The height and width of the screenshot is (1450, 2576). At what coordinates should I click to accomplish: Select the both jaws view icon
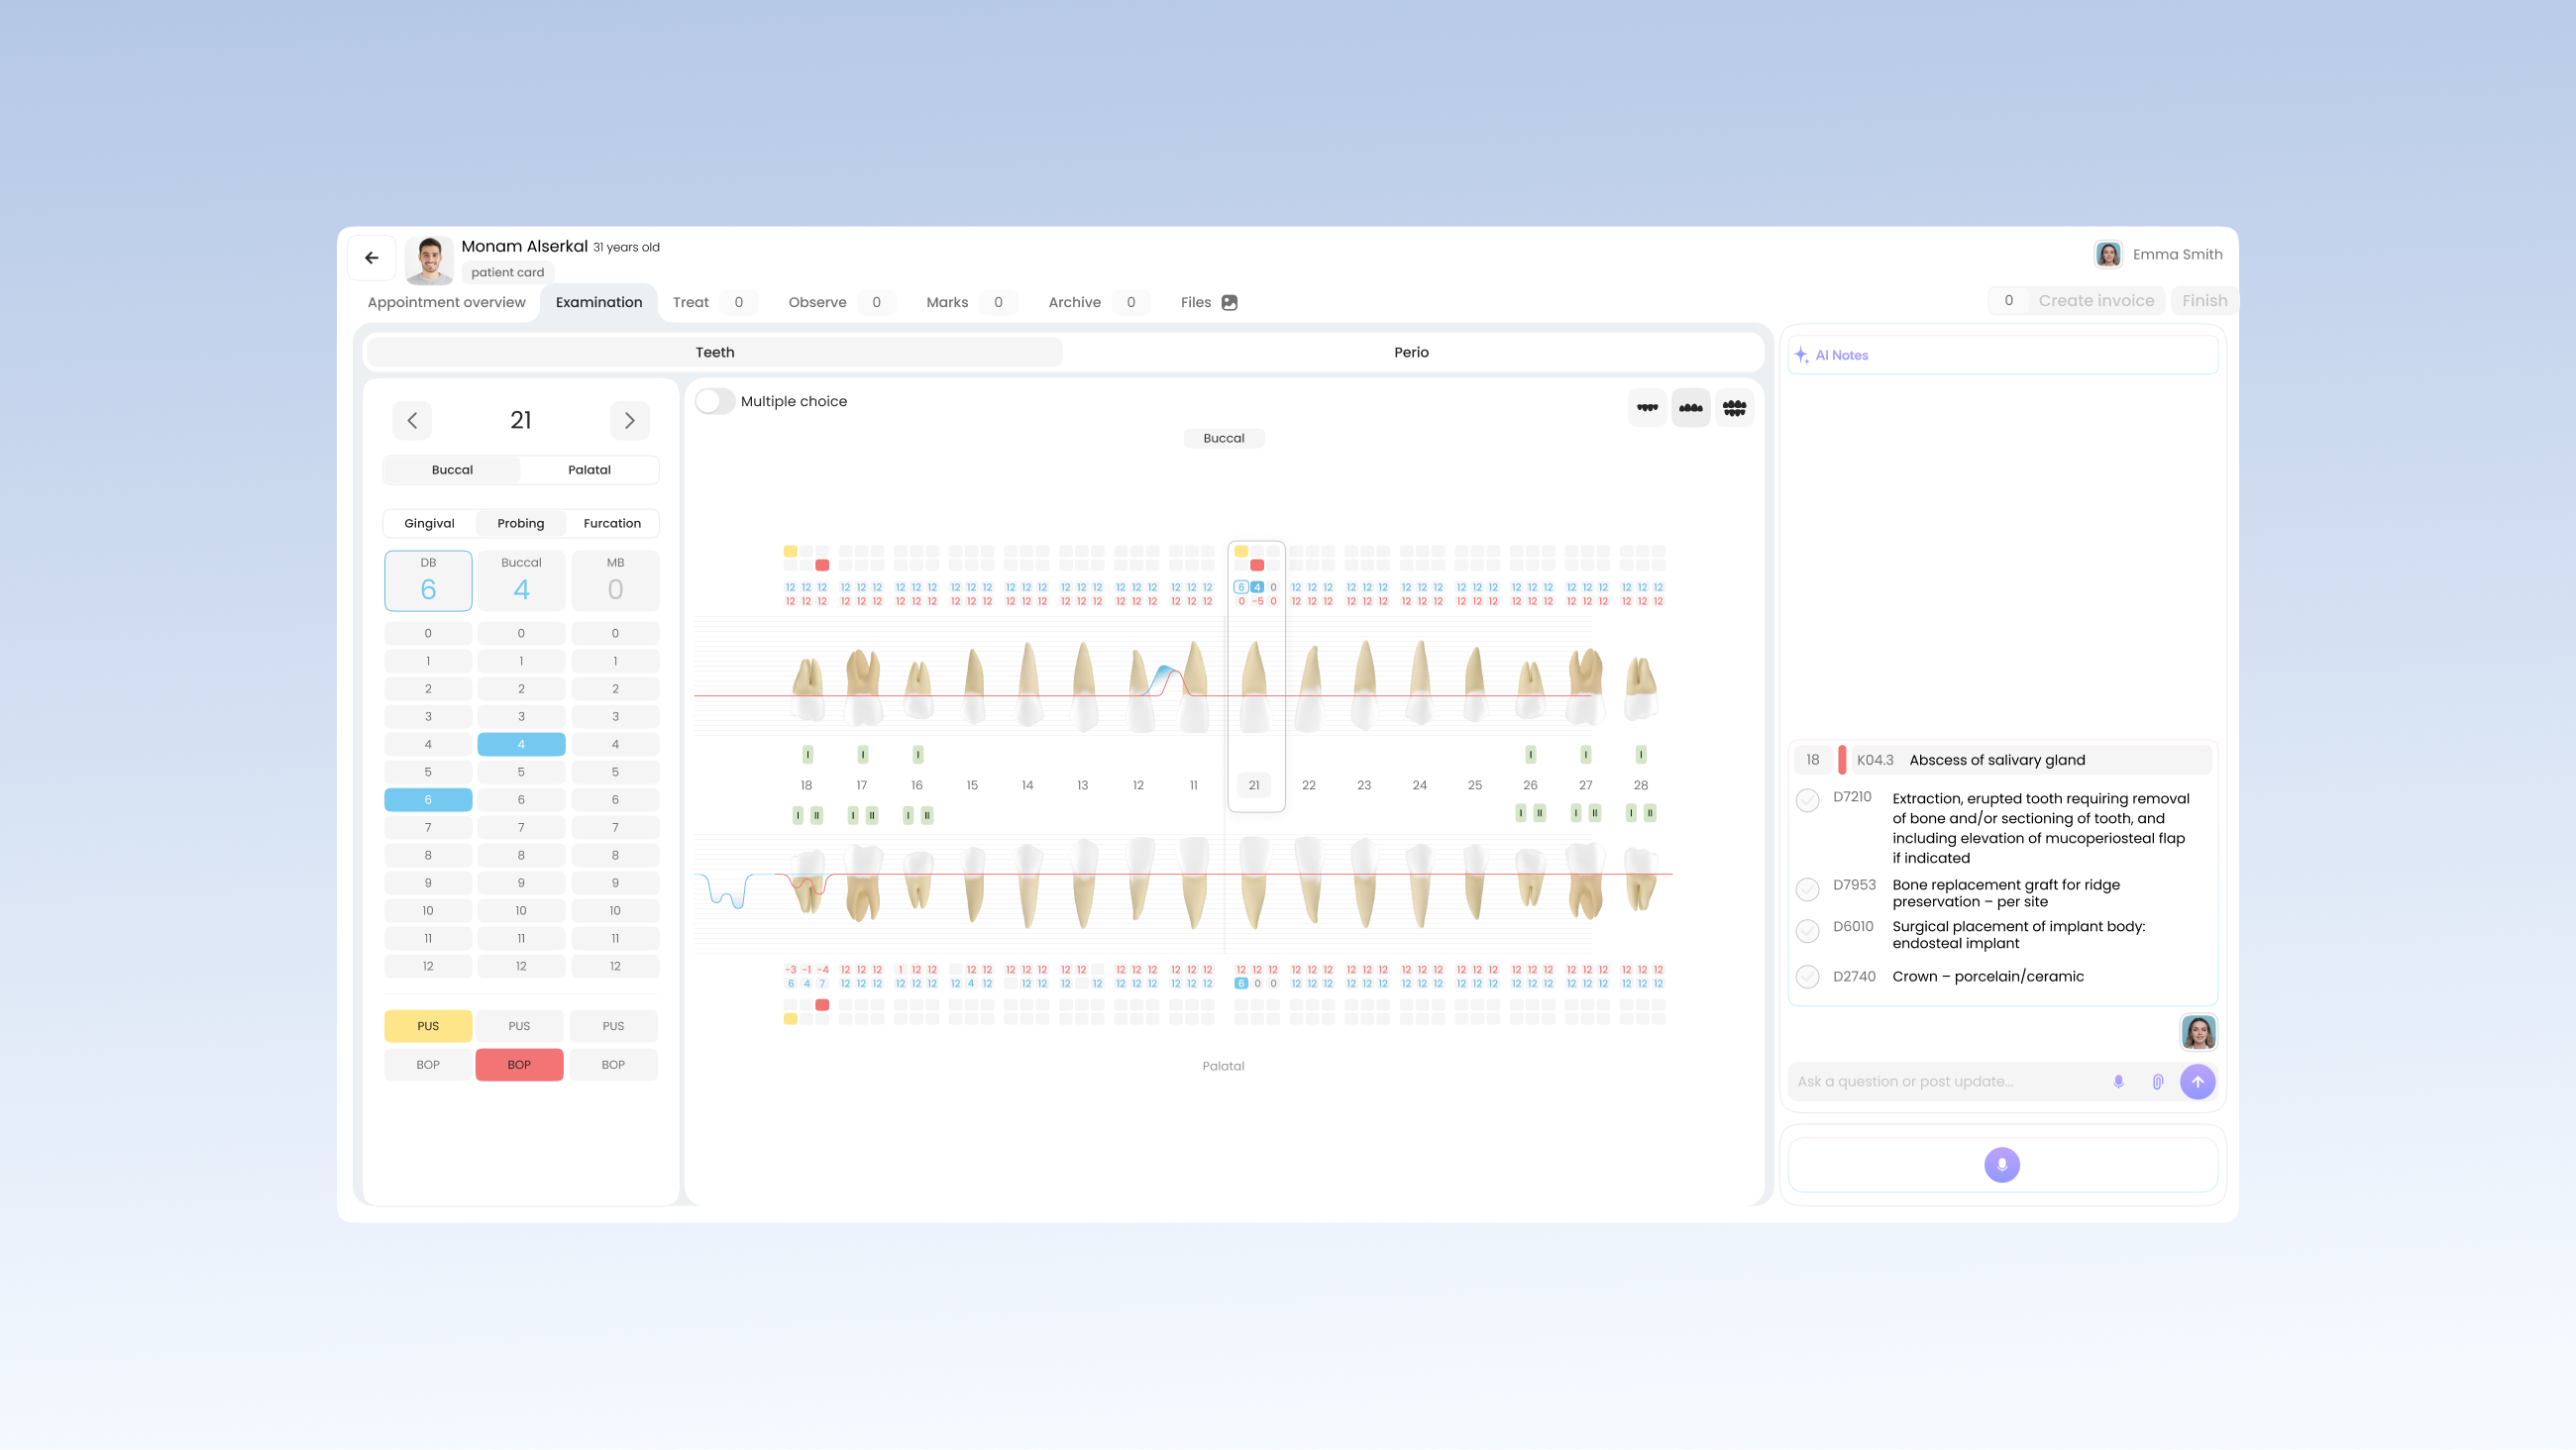(1735, 408)
